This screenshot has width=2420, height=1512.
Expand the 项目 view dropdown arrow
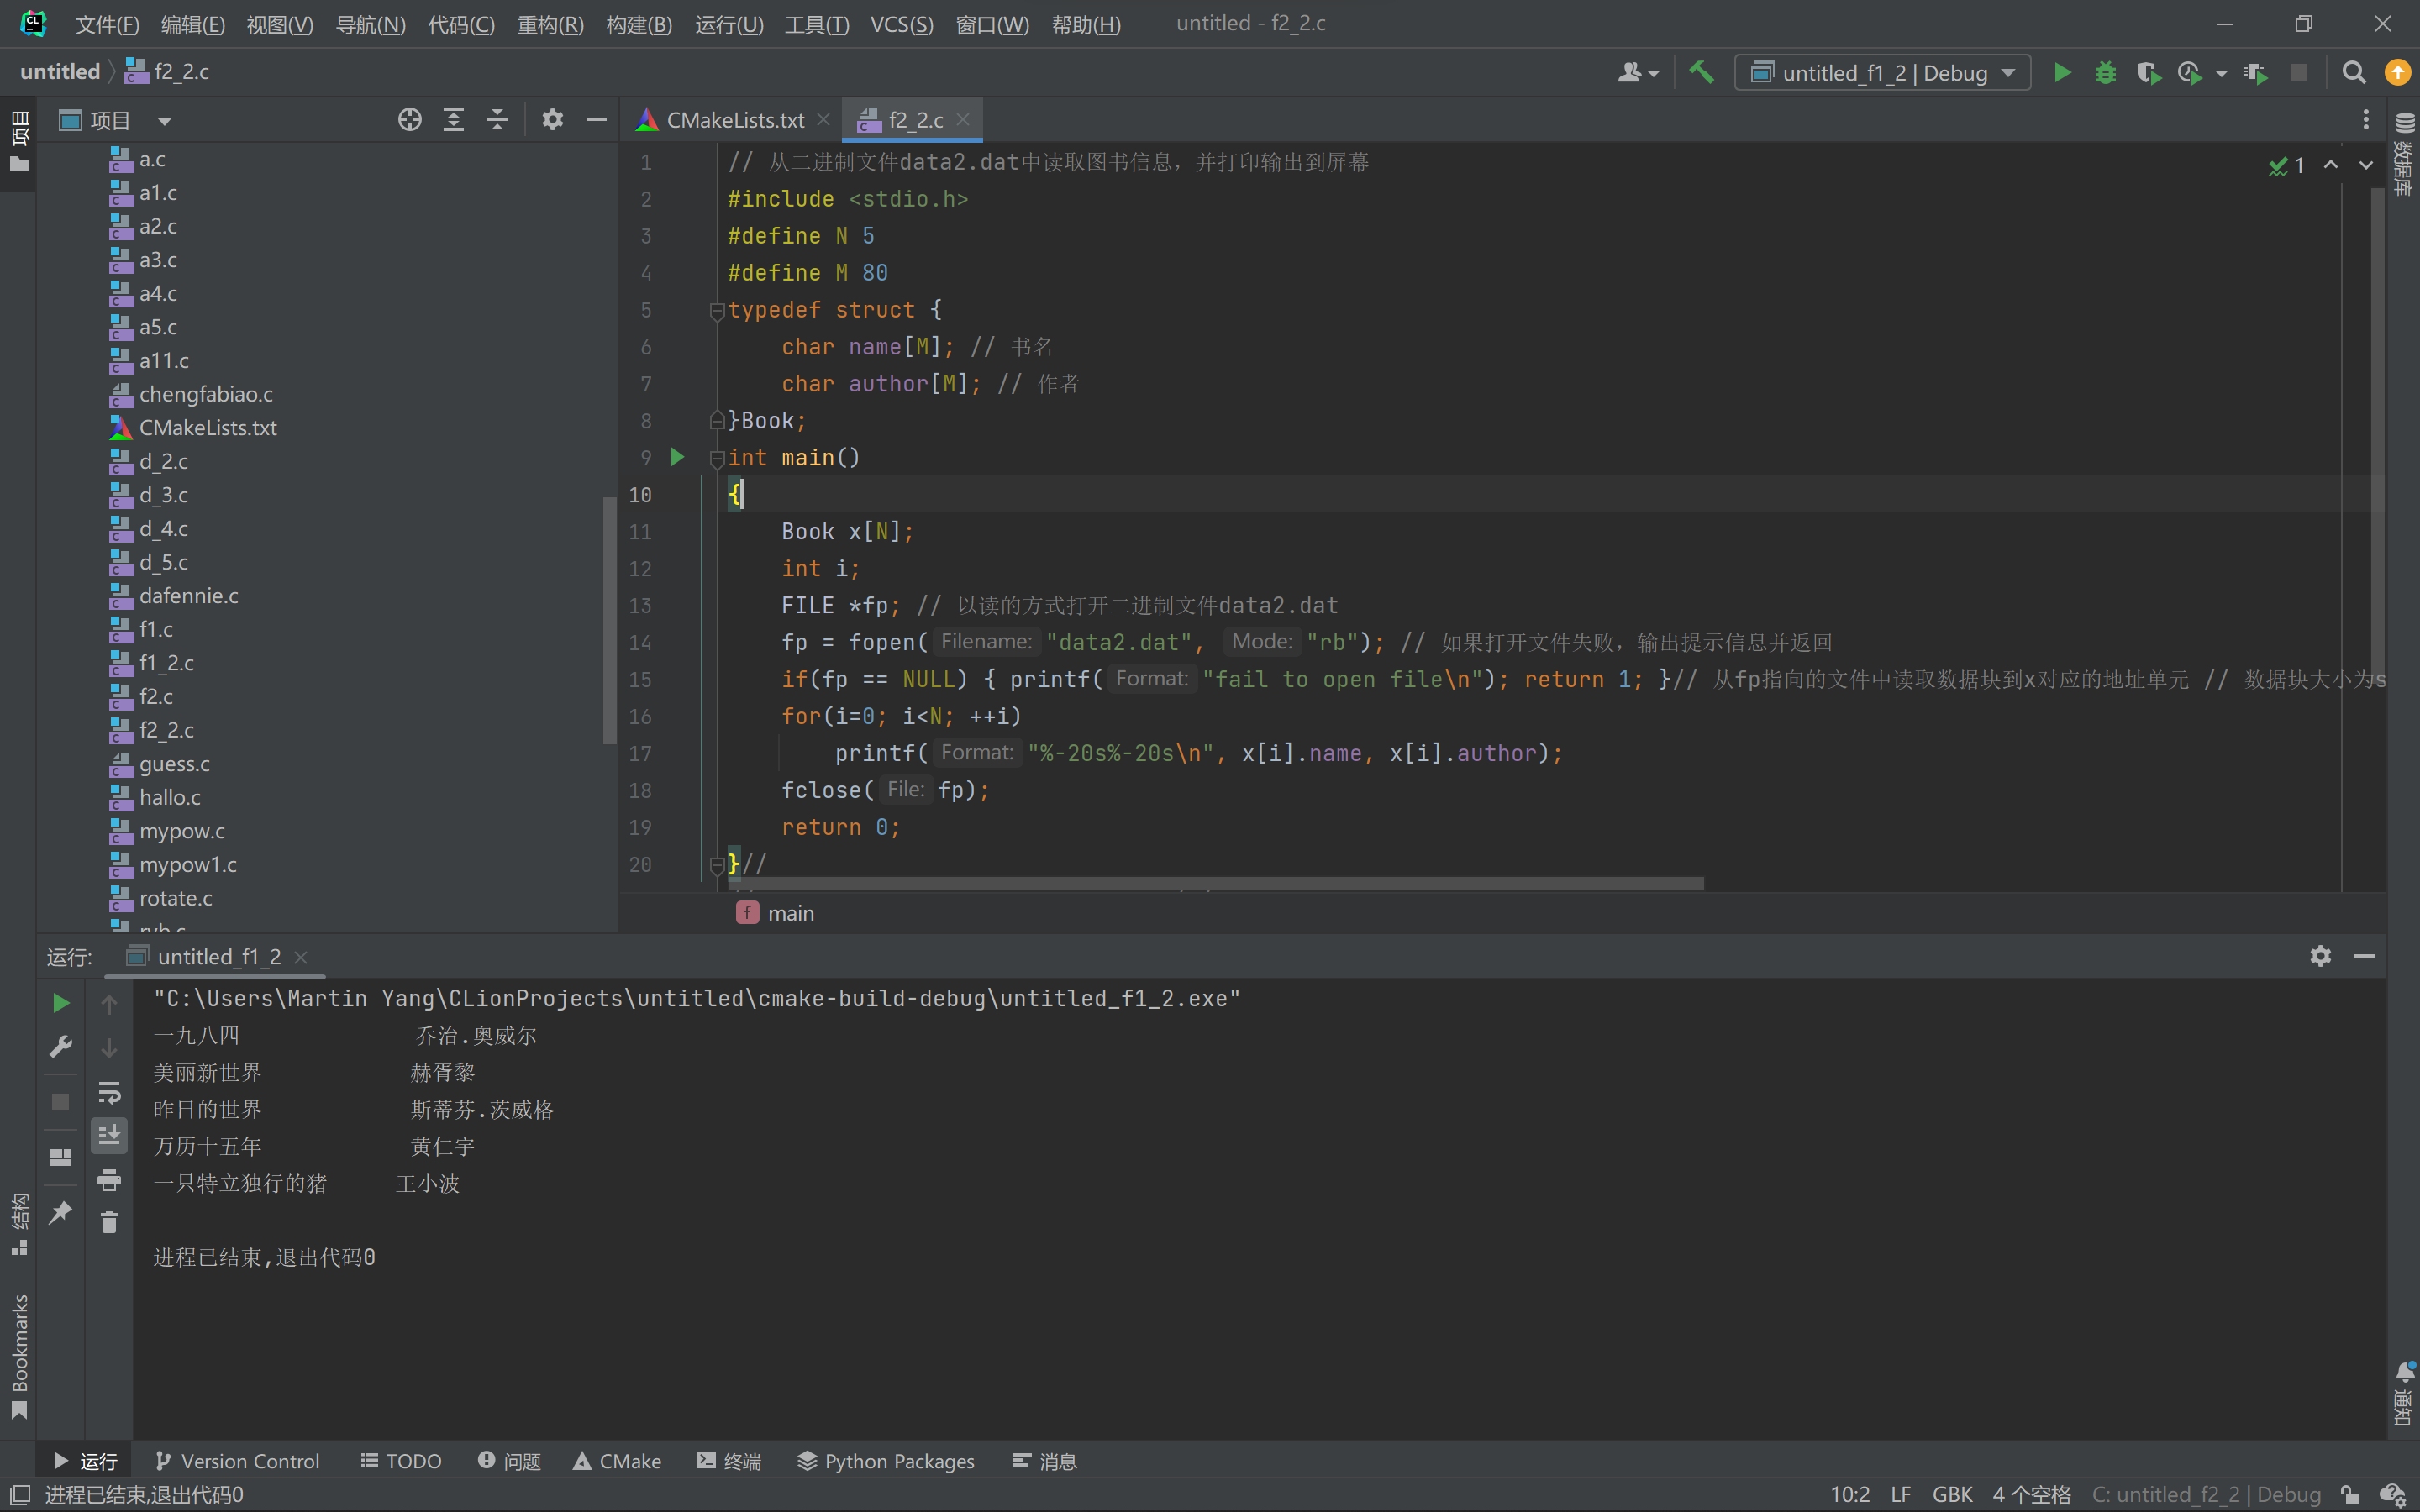[165, 121]
